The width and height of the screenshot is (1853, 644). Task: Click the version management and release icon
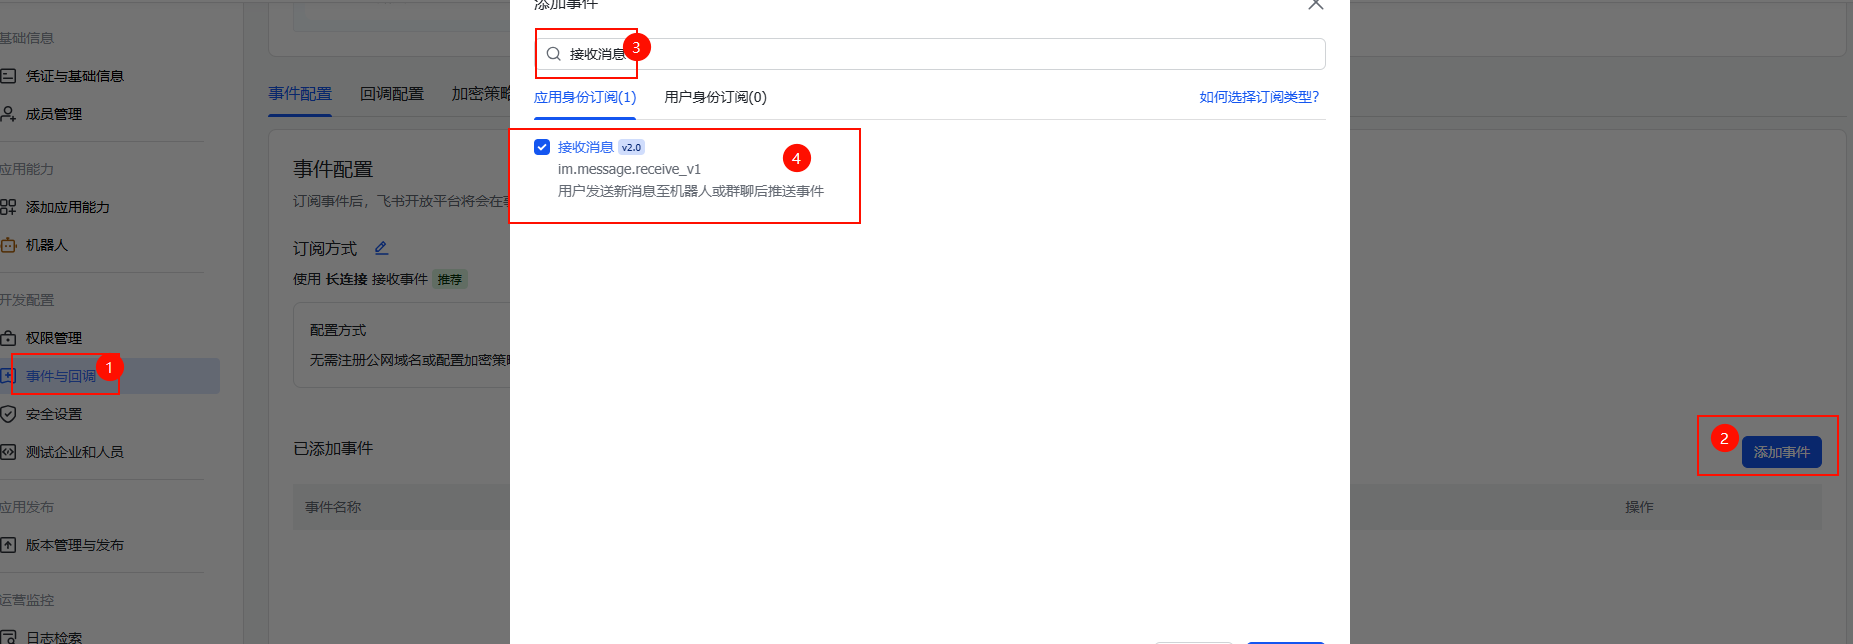pos(8,545)
